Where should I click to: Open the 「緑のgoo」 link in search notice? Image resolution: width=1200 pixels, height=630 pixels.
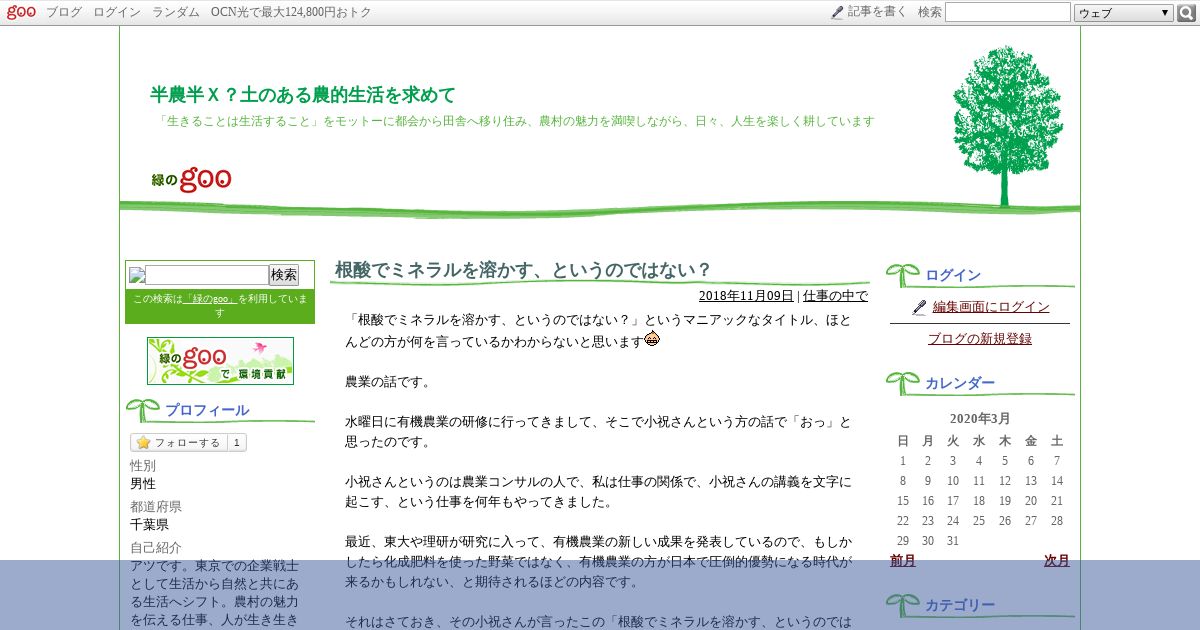(211, 299)
